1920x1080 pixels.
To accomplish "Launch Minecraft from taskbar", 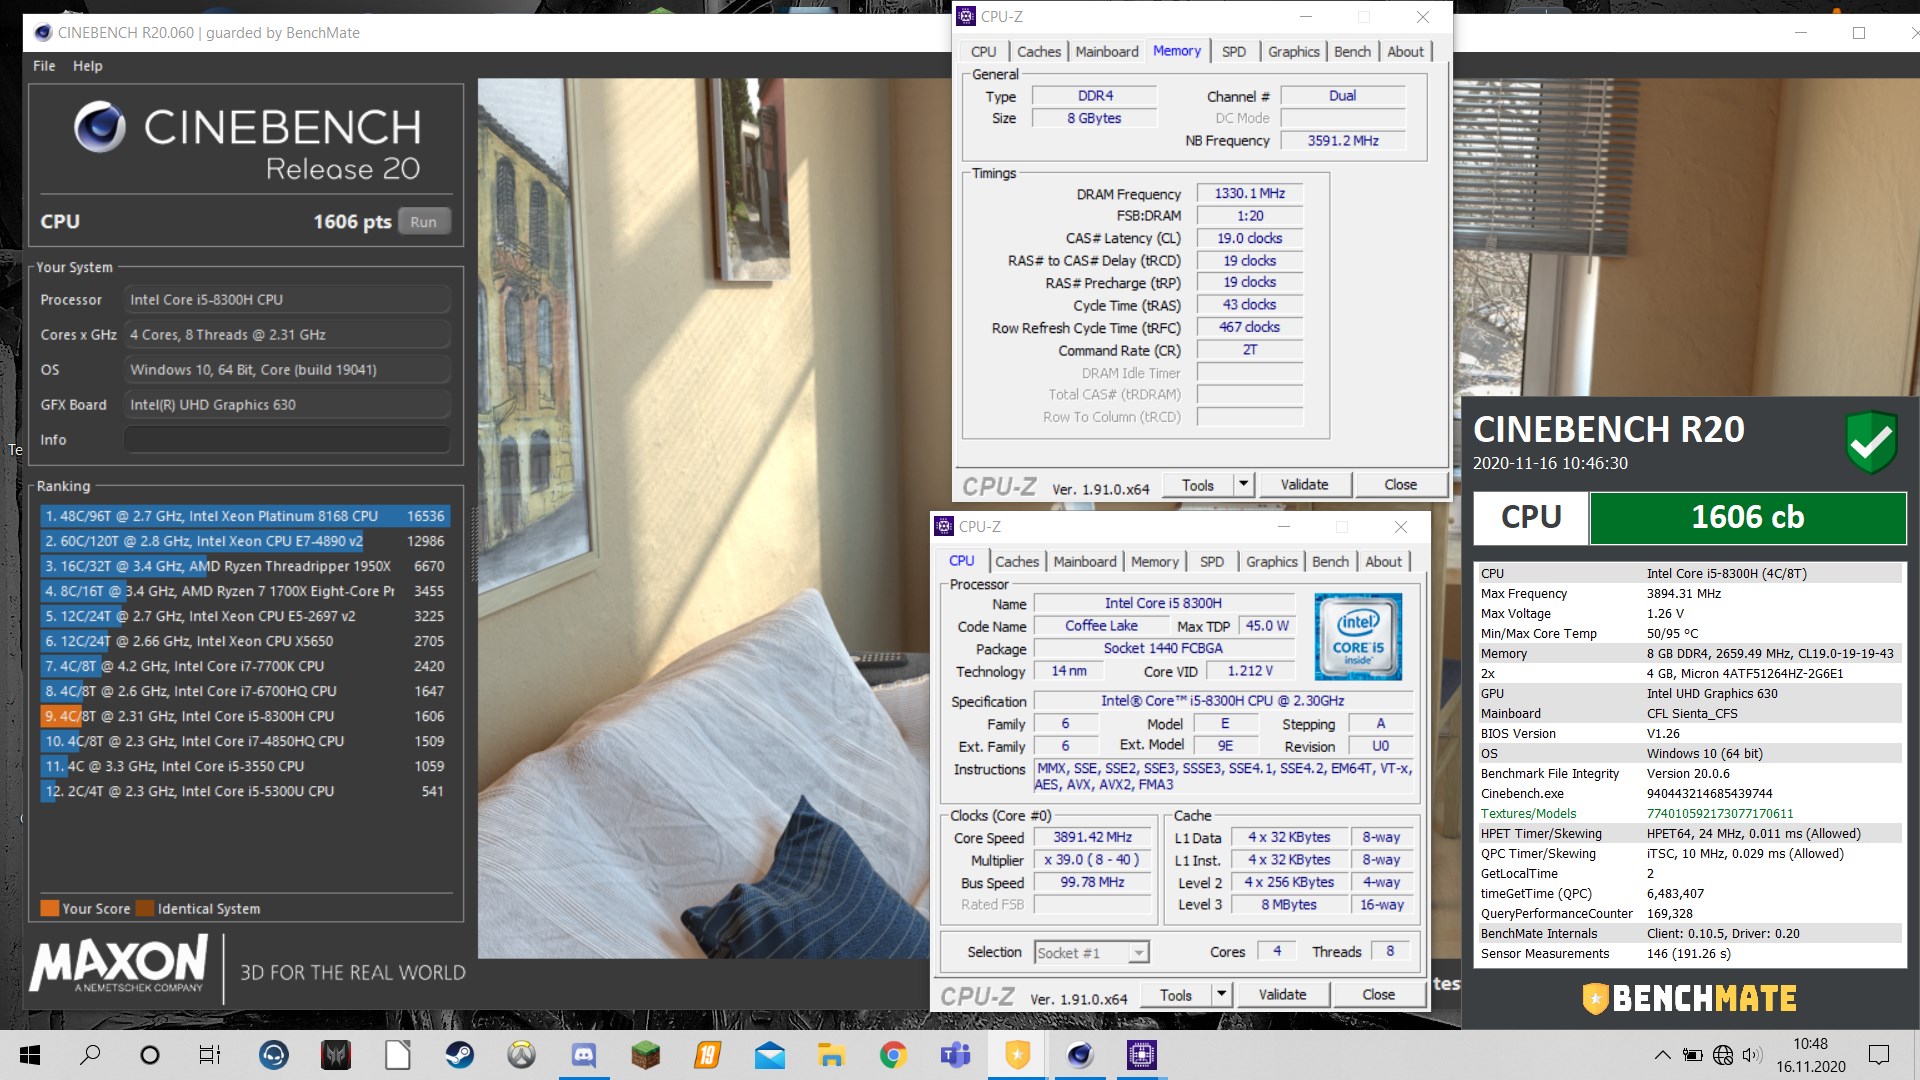I will click(x=645, y=1055).
